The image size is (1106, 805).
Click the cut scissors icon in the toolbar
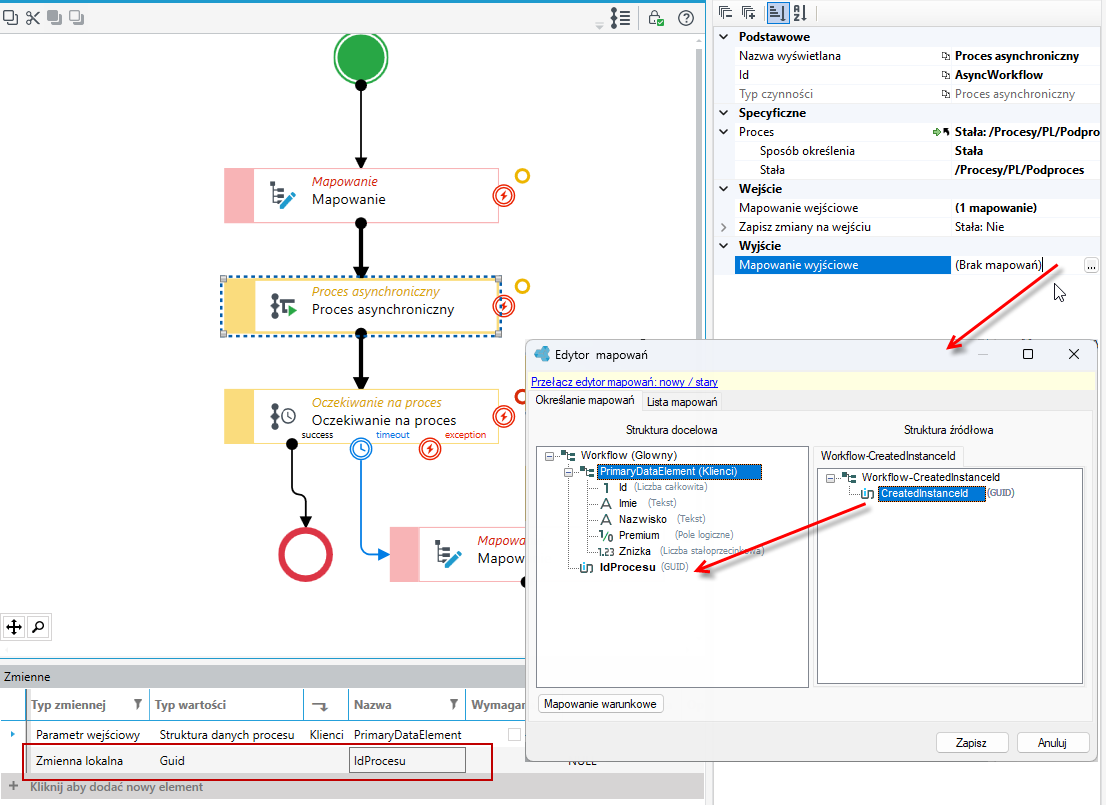click(x=32, y=18)
